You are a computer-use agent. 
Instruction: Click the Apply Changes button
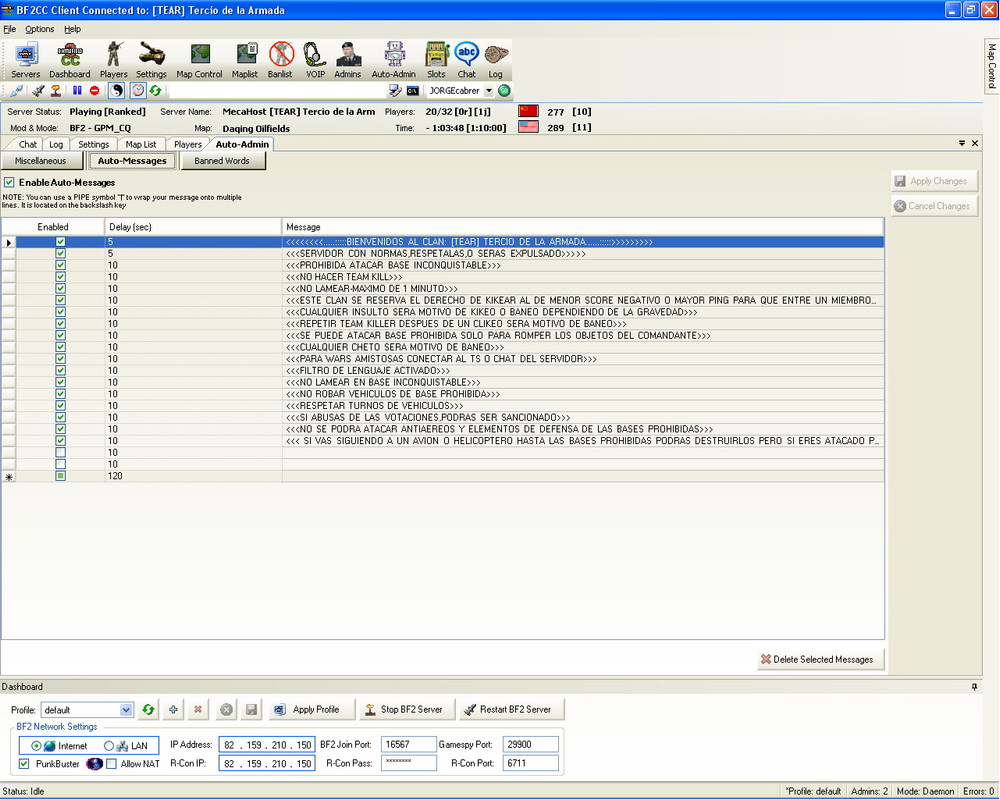tap(934, 181)
